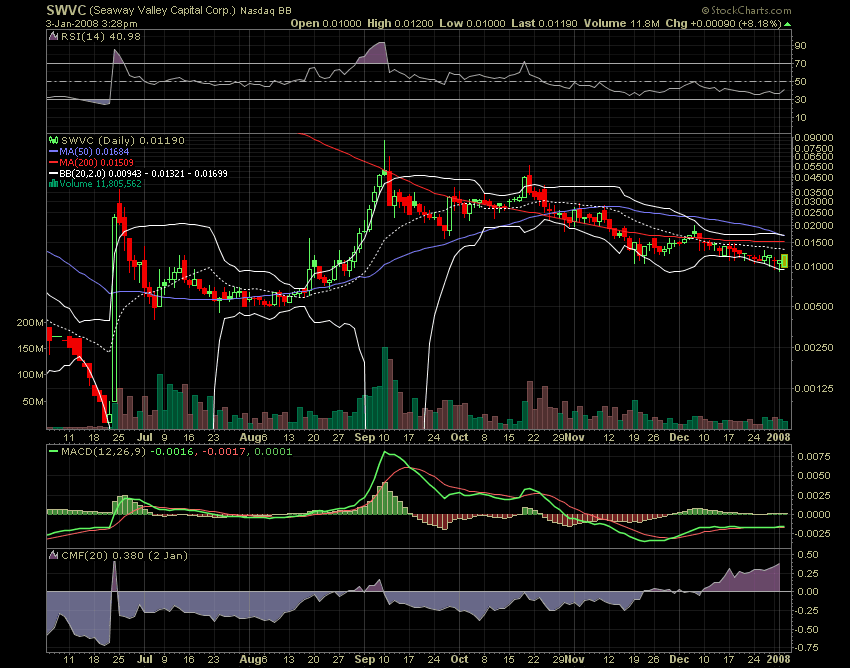
Task: Click the 0.0075 MACD axis label
Action: pyautogui.click(x=813, y=457)
